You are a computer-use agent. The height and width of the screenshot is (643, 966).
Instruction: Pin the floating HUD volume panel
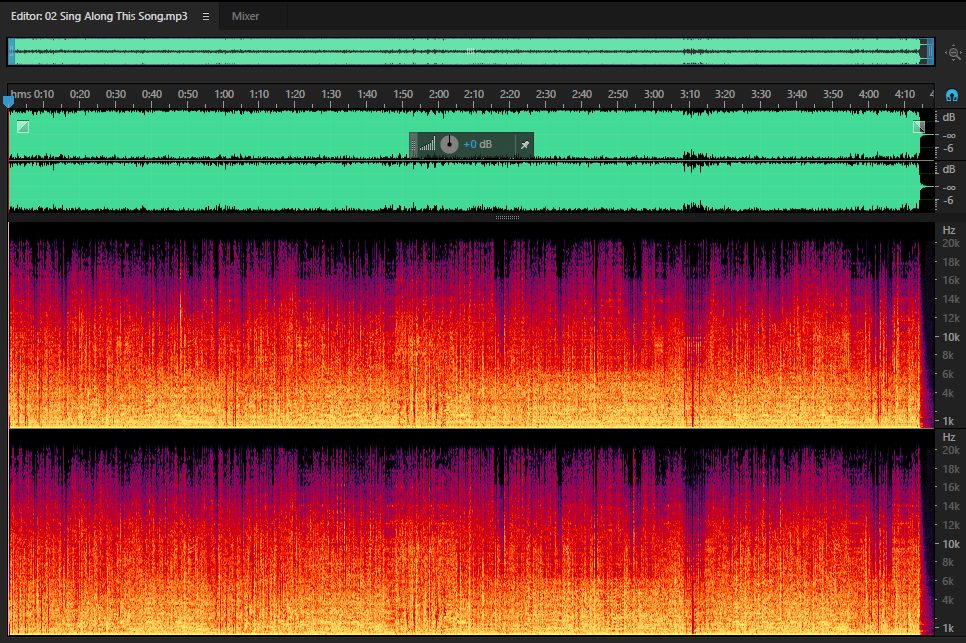pyautogui.click(x=524, y=145)
